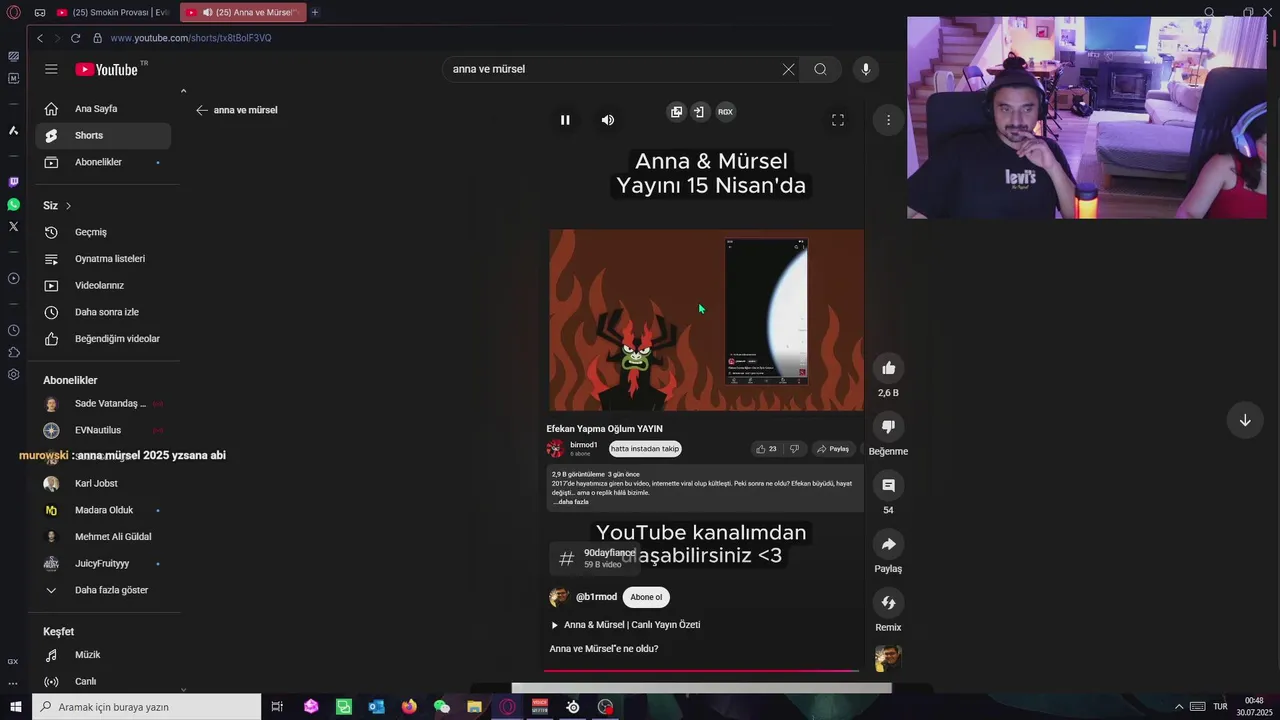
Task: Run the search with magnifier button
Action: (820, 69)
